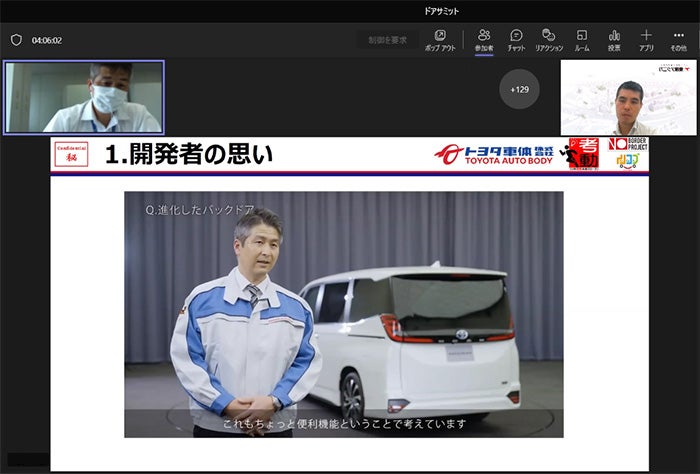Click the アプリ add apps plus icon
The image size is (700, 474).
coord(646,40)
